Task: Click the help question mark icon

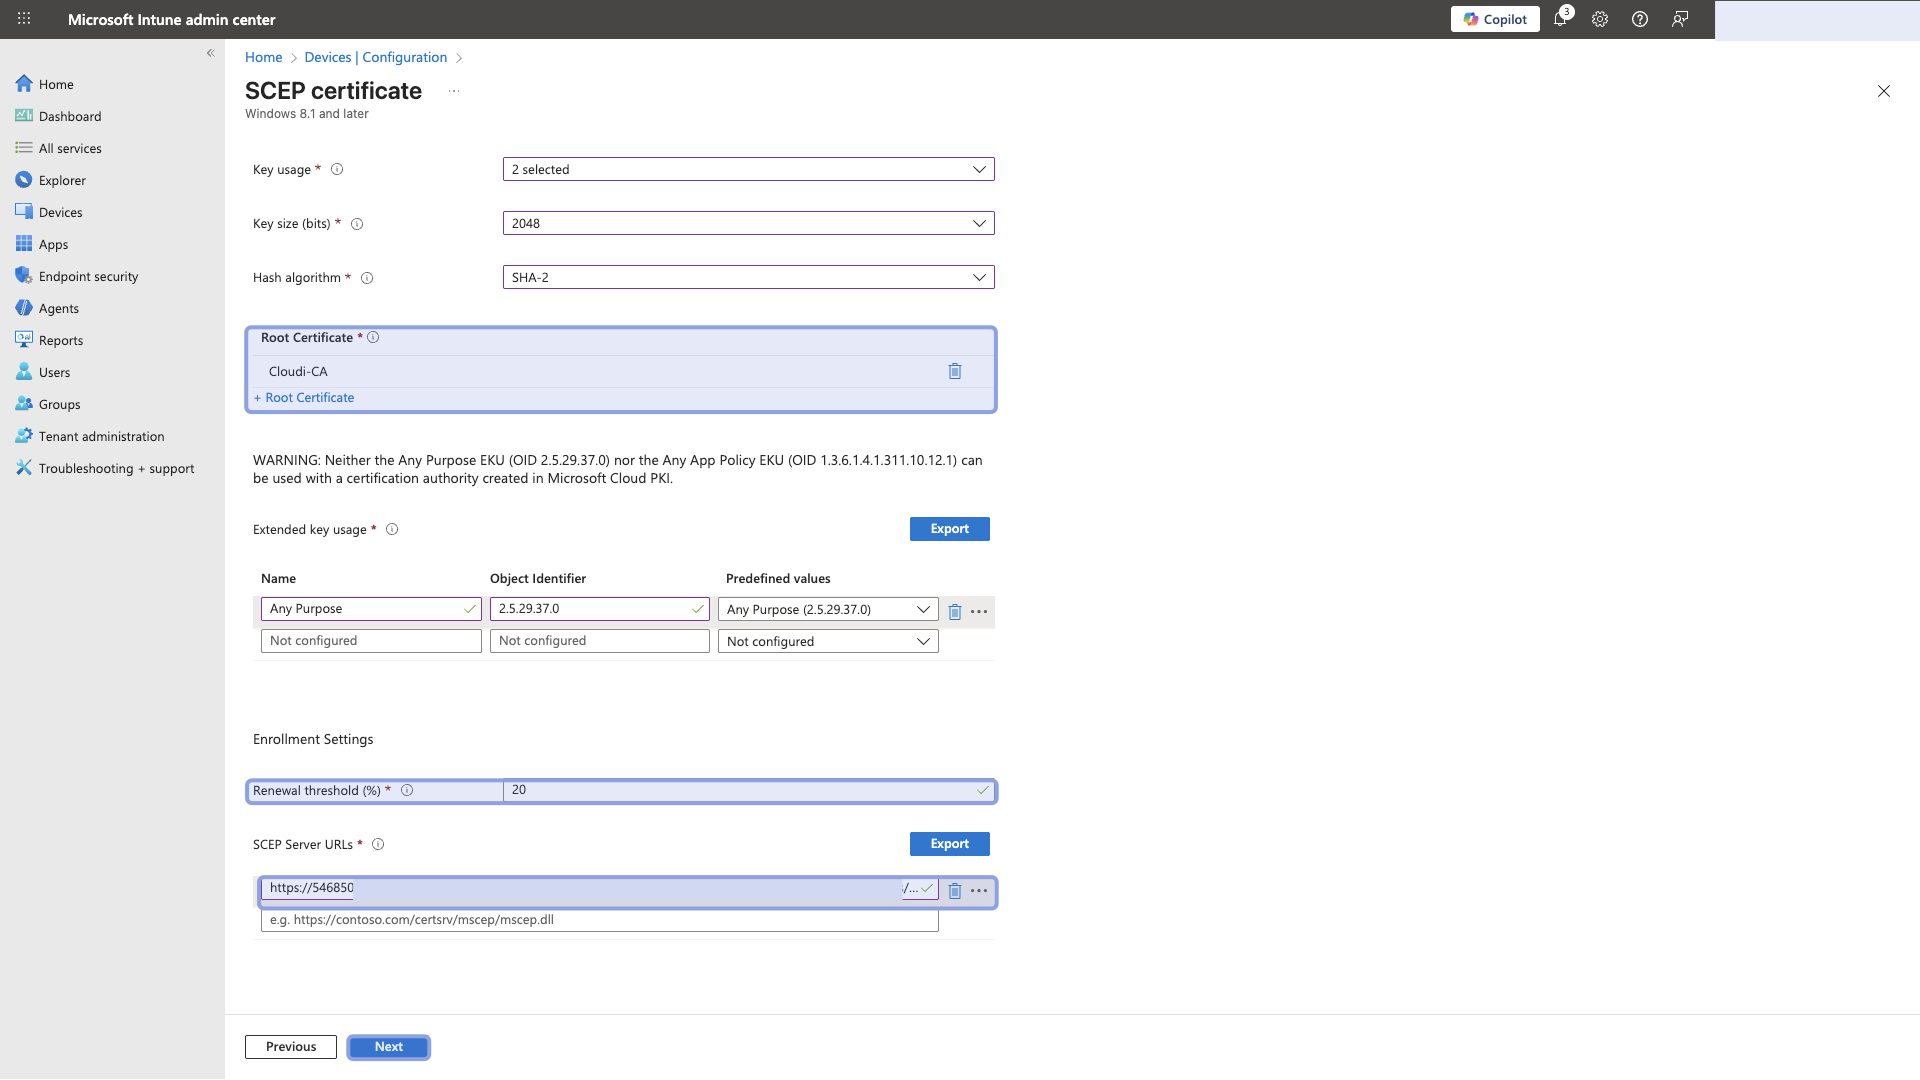Action: pos(1639,19)
